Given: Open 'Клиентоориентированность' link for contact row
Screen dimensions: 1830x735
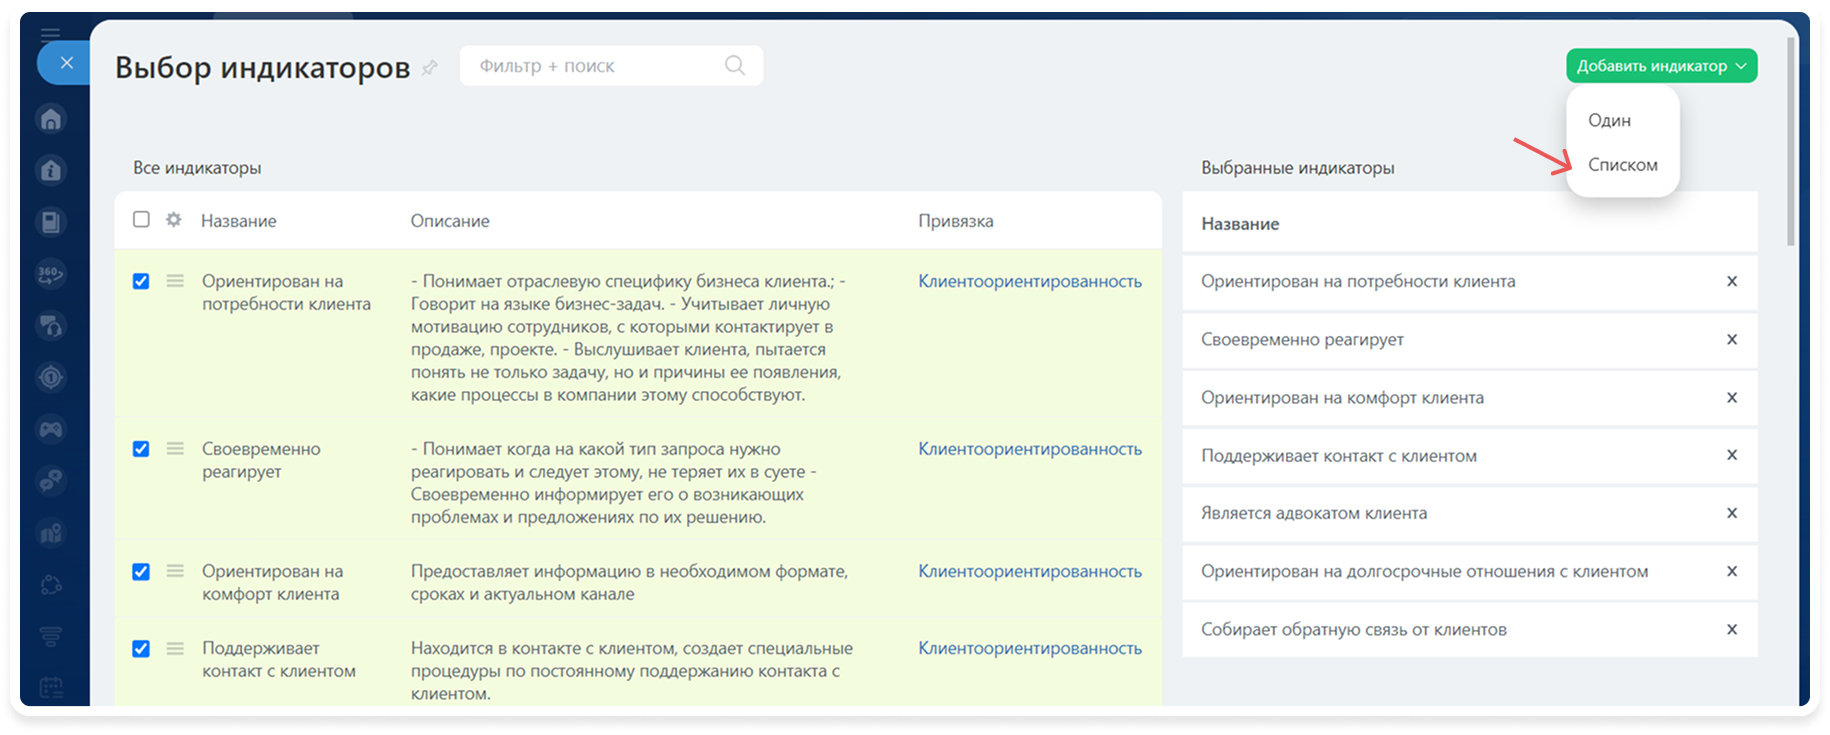Looking at the screenshot, I should coord(1030,648).
